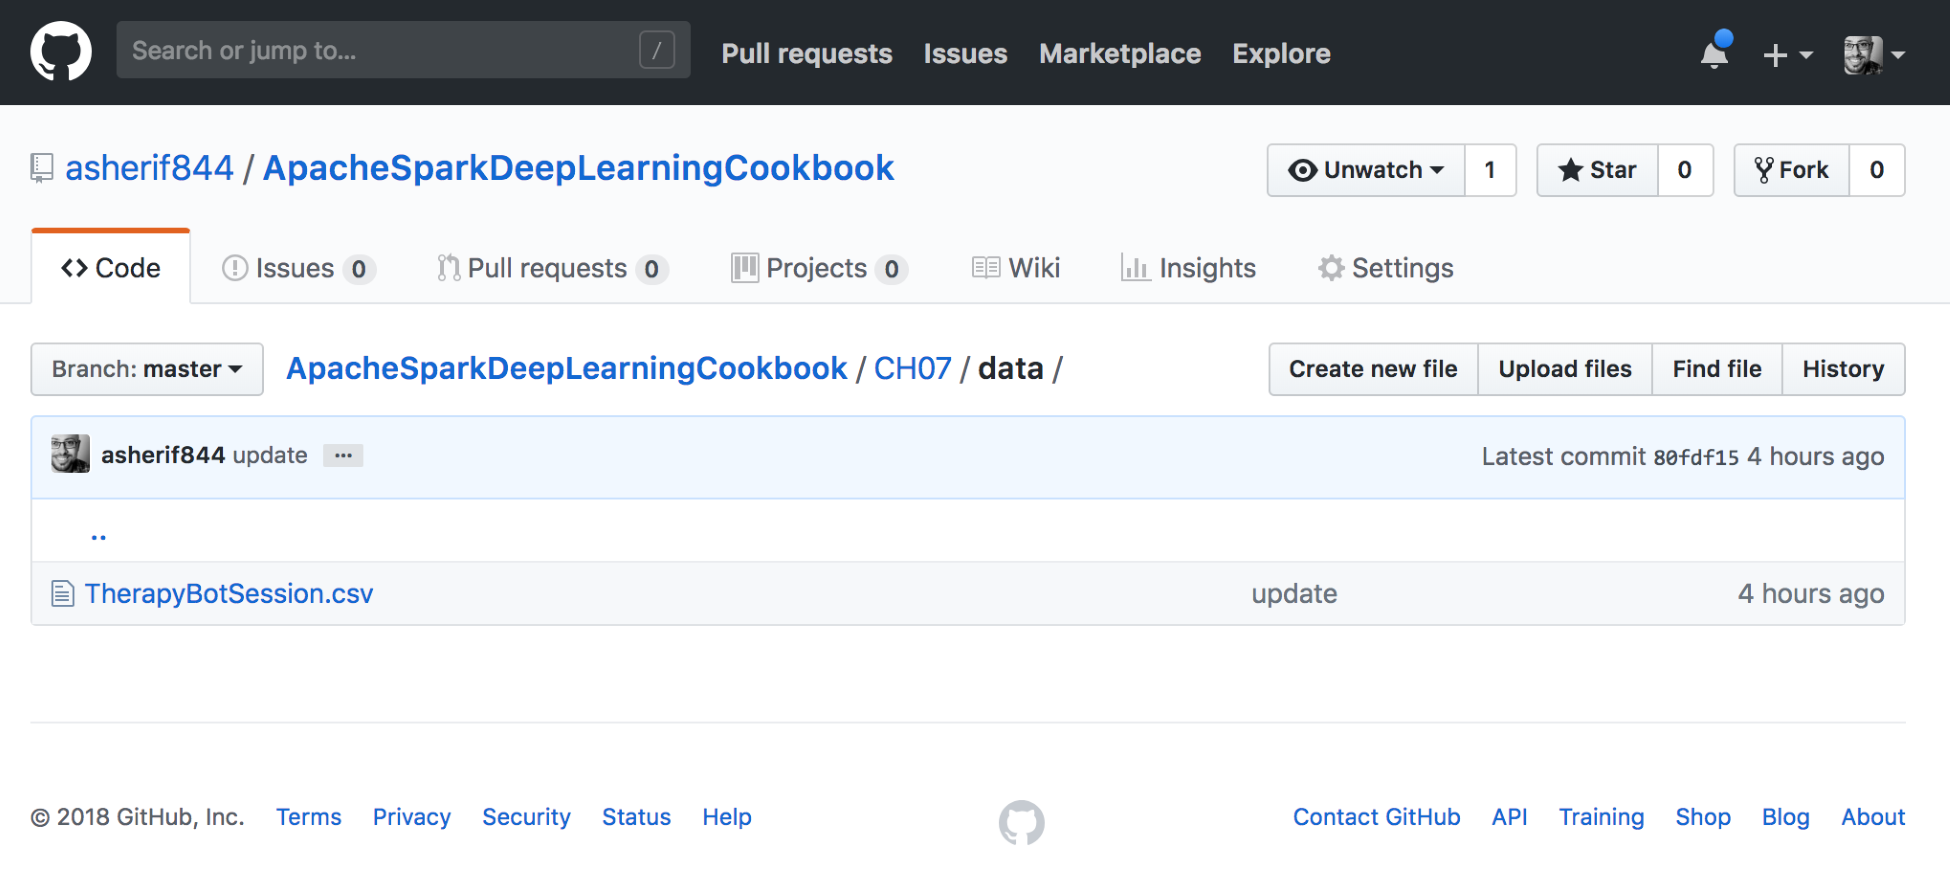Screen dimensions: 1950x873
Task: Open the Shop footer link
Action: [1703, 817]
